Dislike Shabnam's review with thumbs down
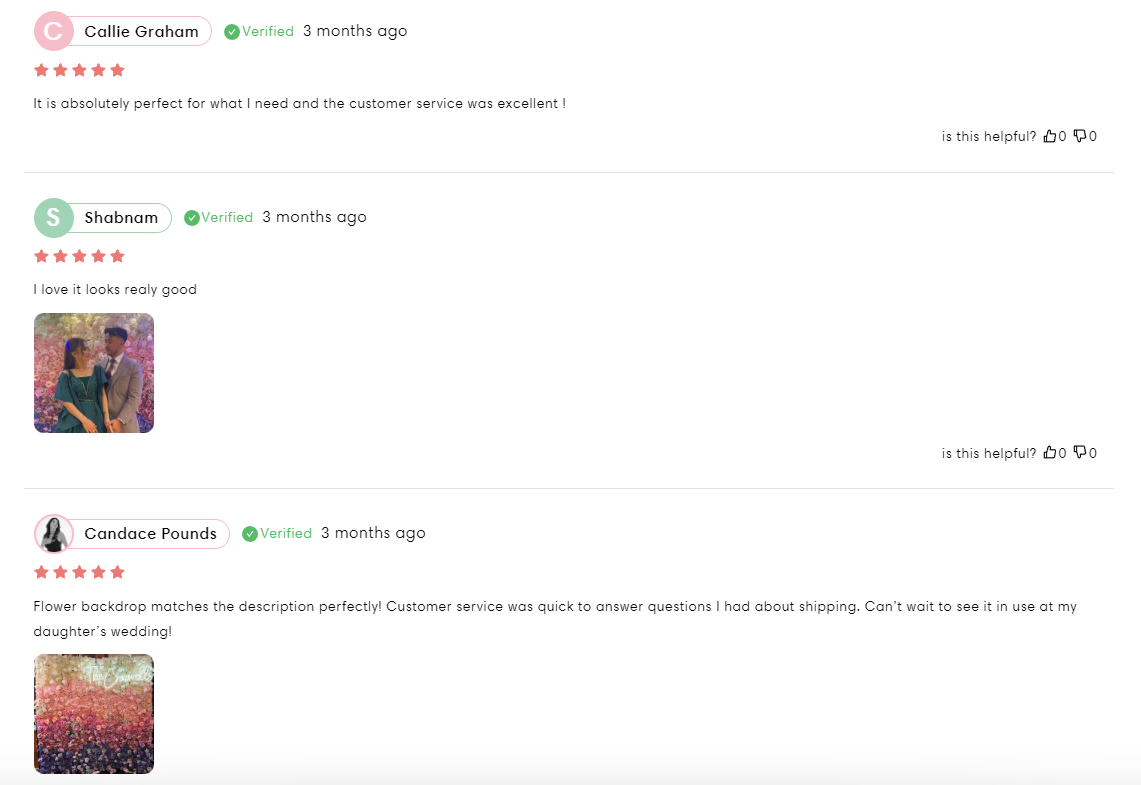 1080,453
